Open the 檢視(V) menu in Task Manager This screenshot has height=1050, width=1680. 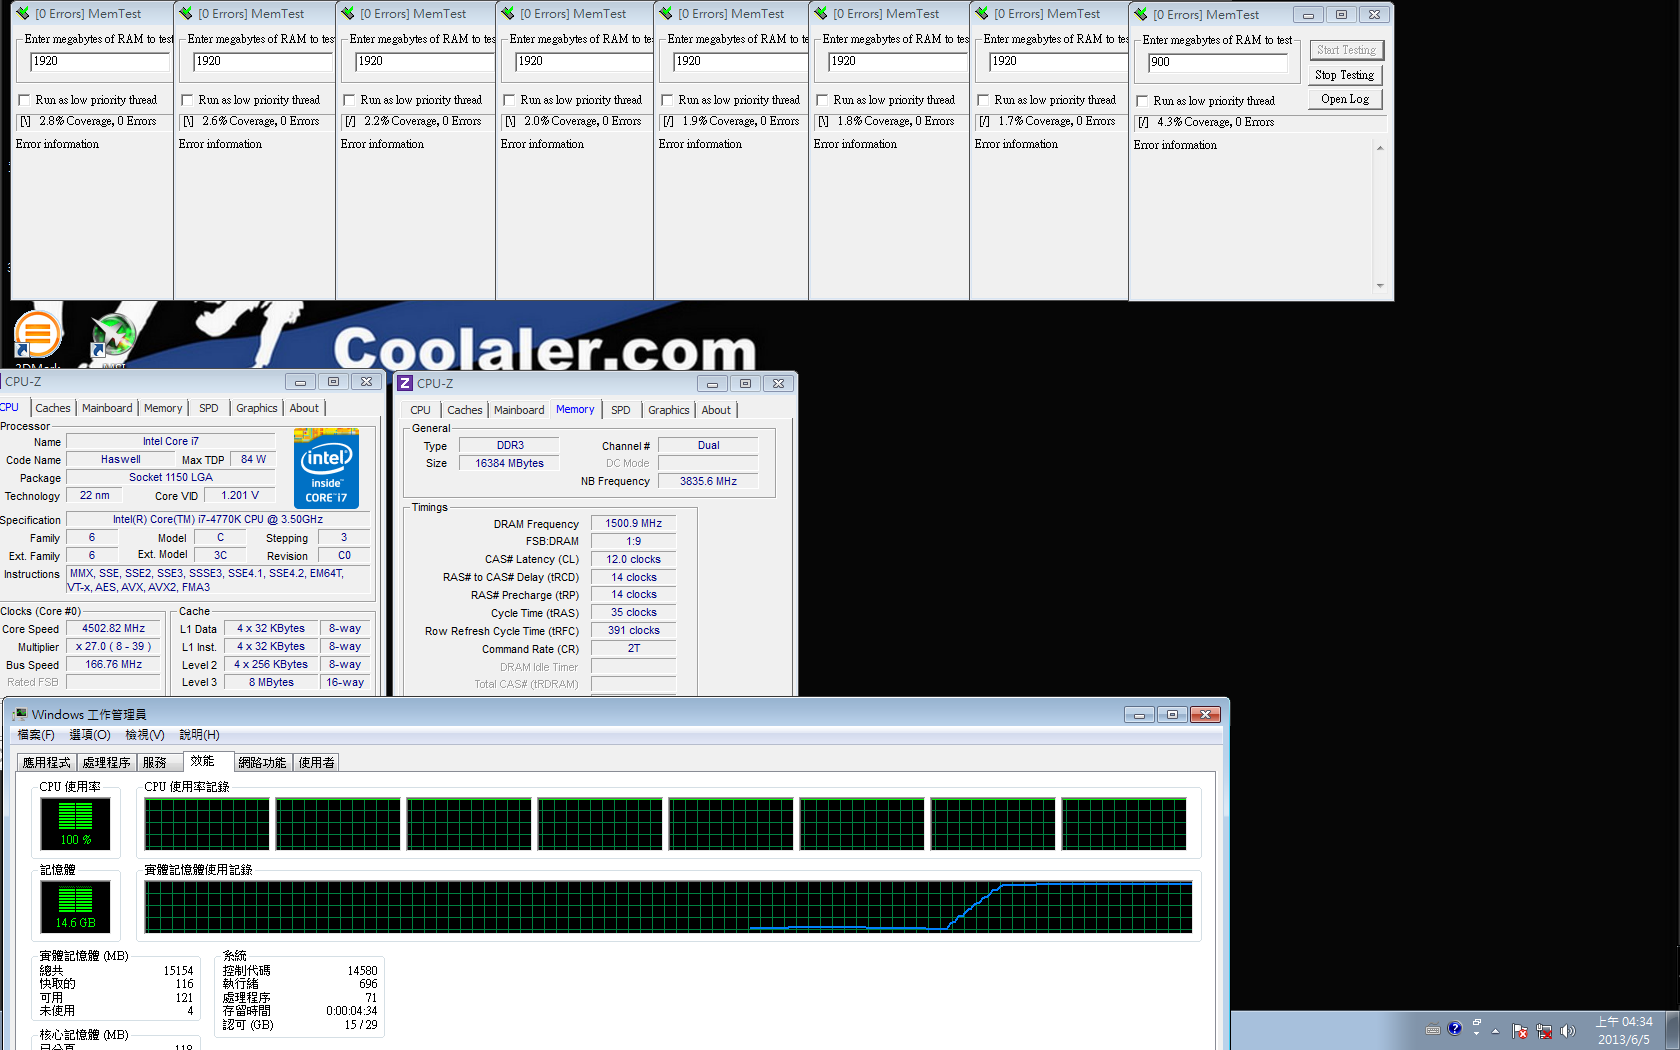coord(144,735)
